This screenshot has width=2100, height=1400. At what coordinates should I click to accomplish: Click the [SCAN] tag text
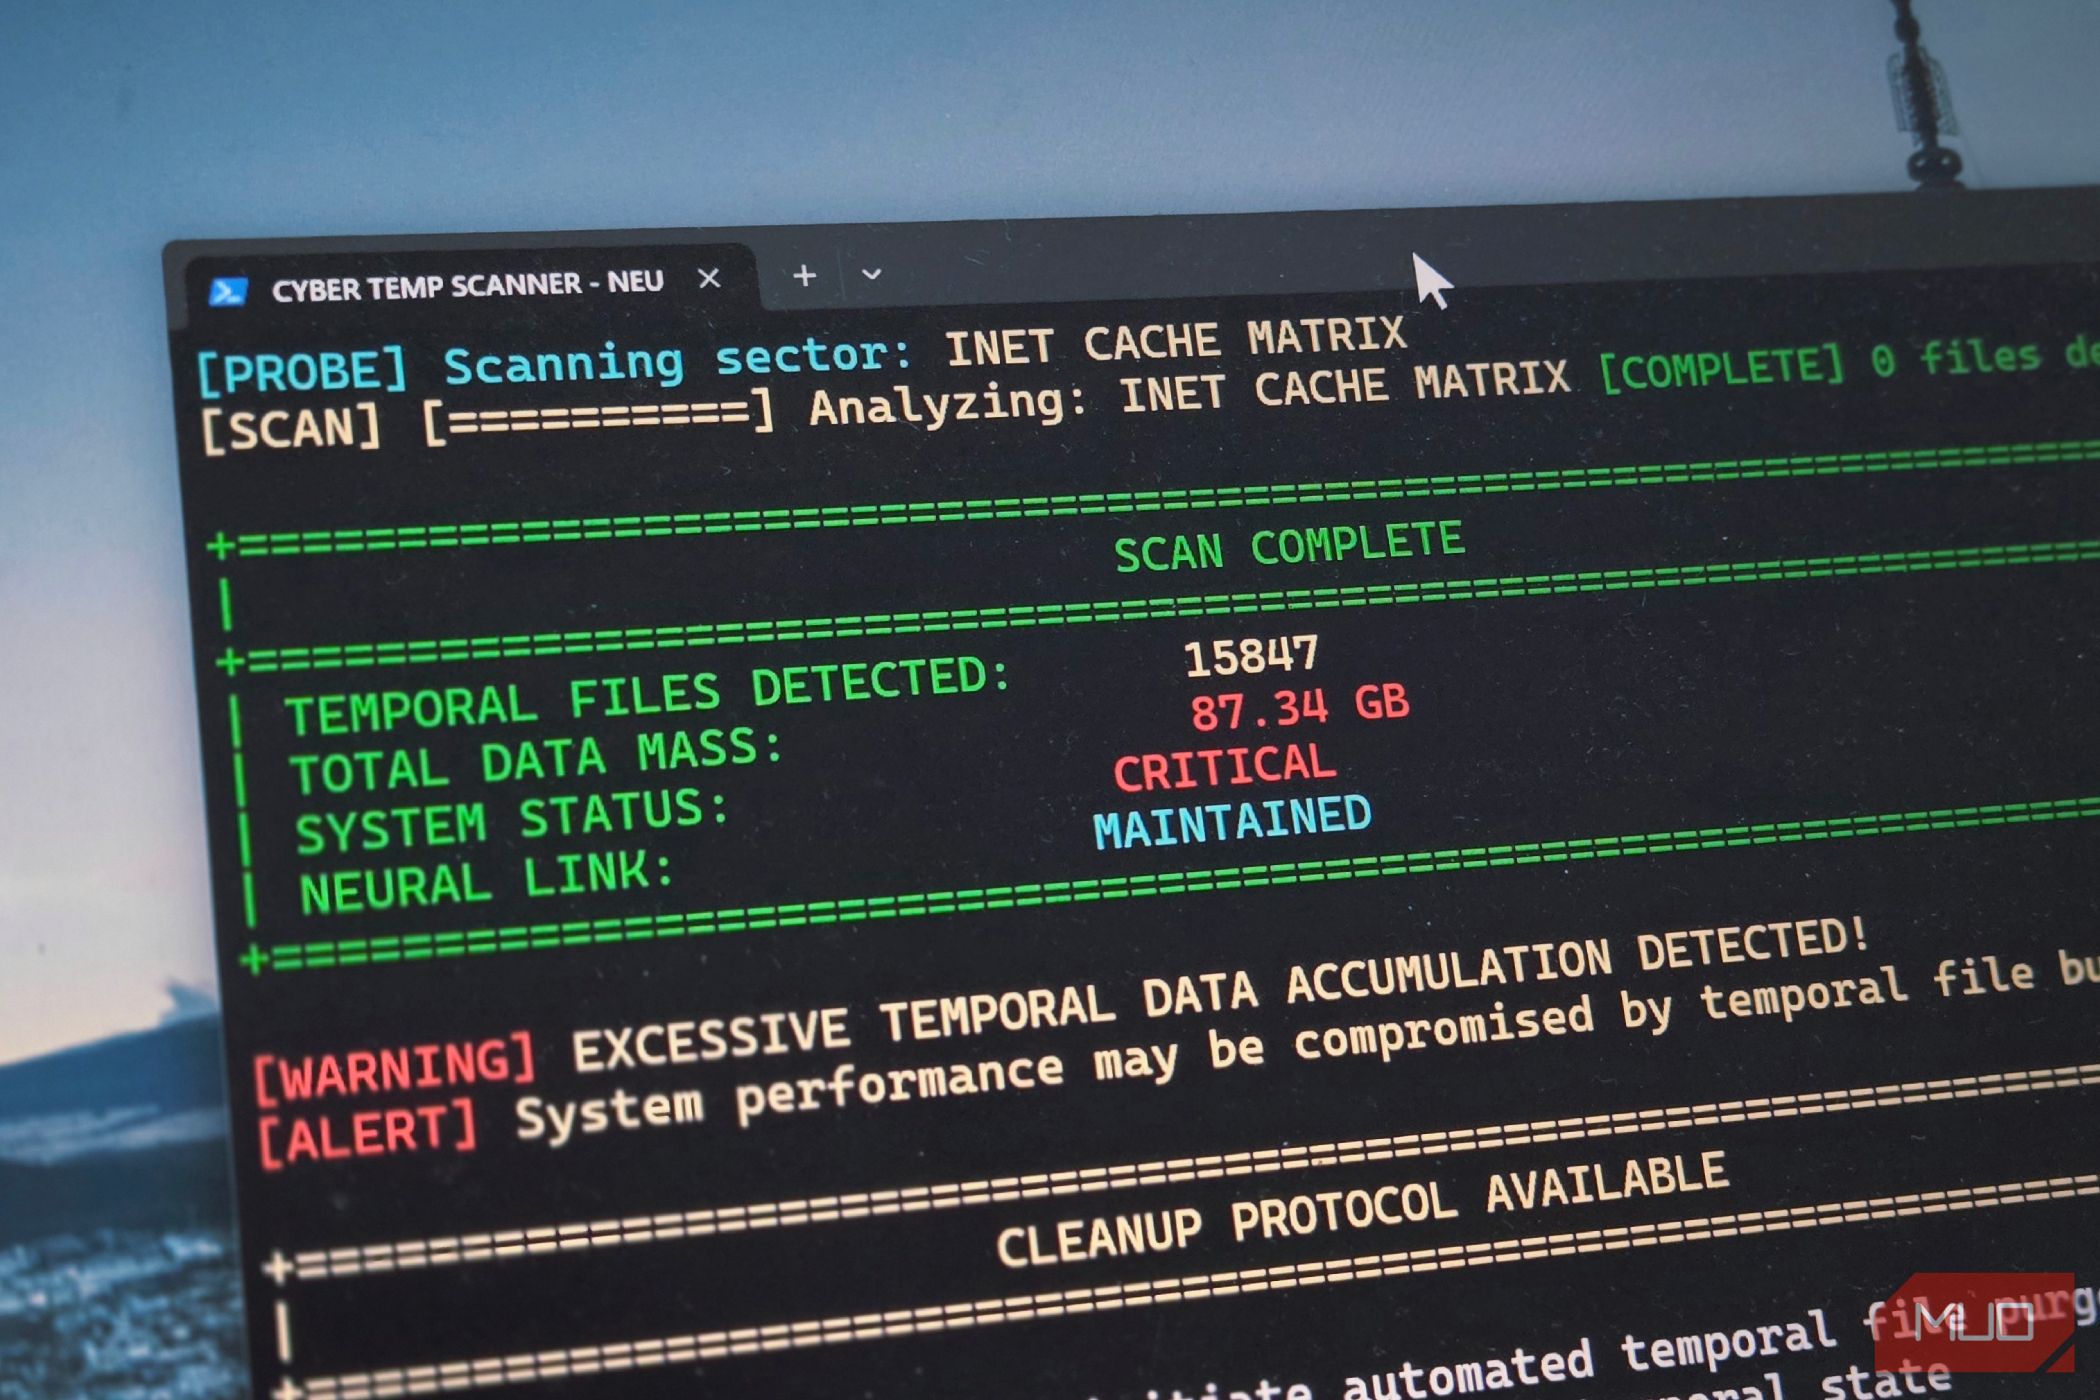coord(291,429)
